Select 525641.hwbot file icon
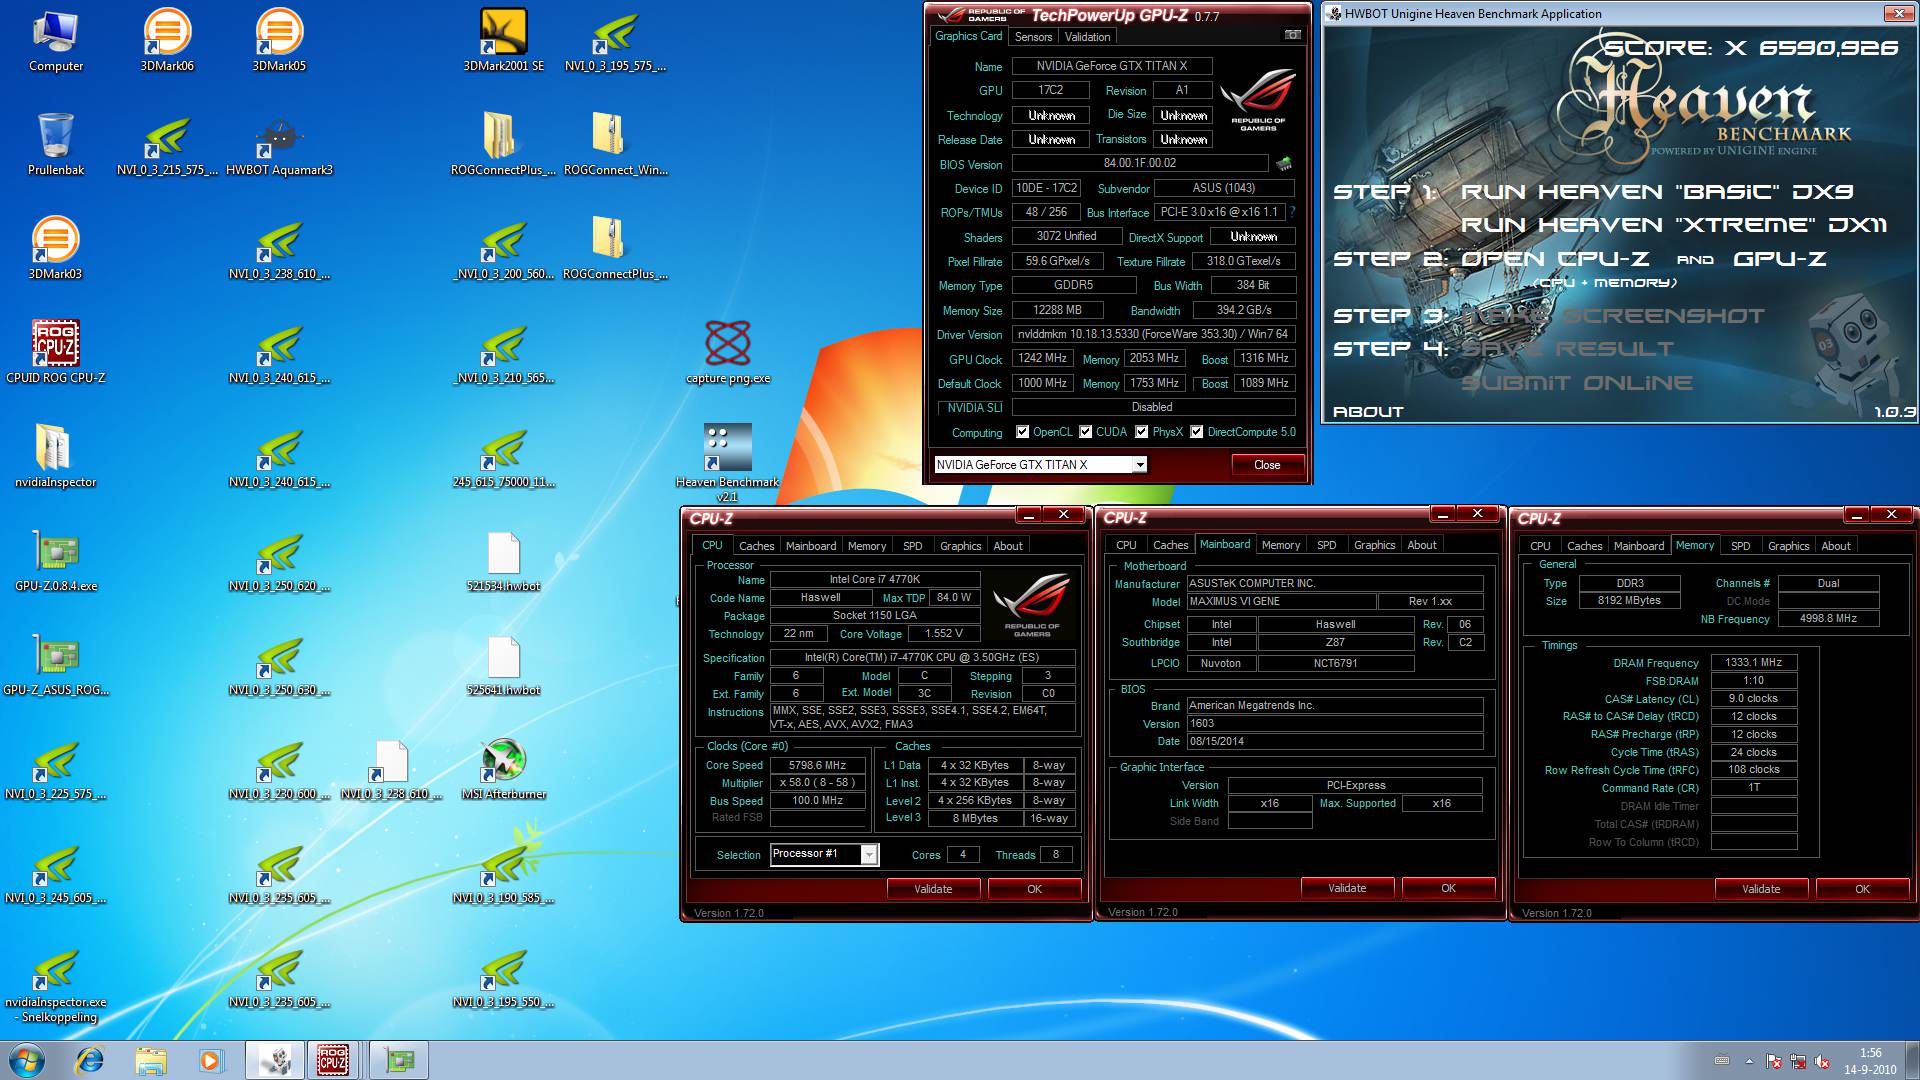The width and height of the screenshot is (1920, 1080). click(504, 664)
